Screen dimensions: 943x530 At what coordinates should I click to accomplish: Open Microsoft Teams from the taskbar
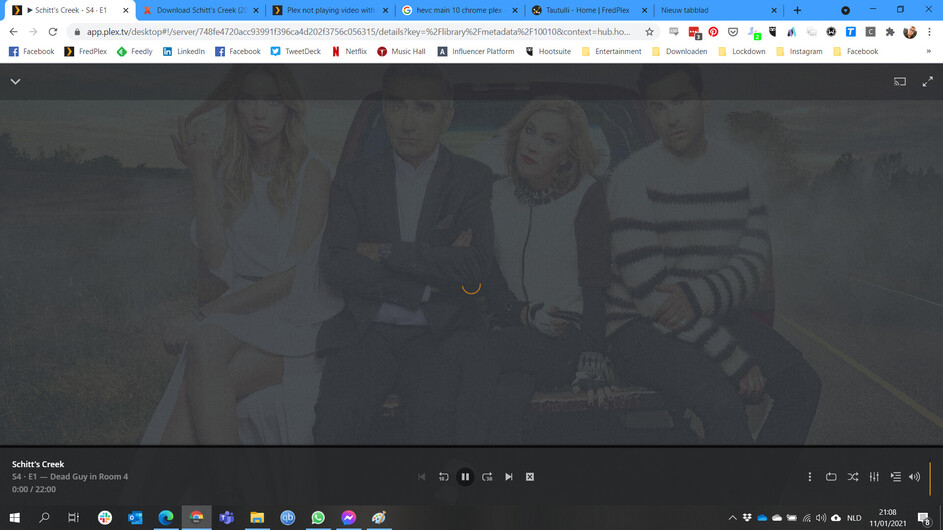(x=227, y=517)
